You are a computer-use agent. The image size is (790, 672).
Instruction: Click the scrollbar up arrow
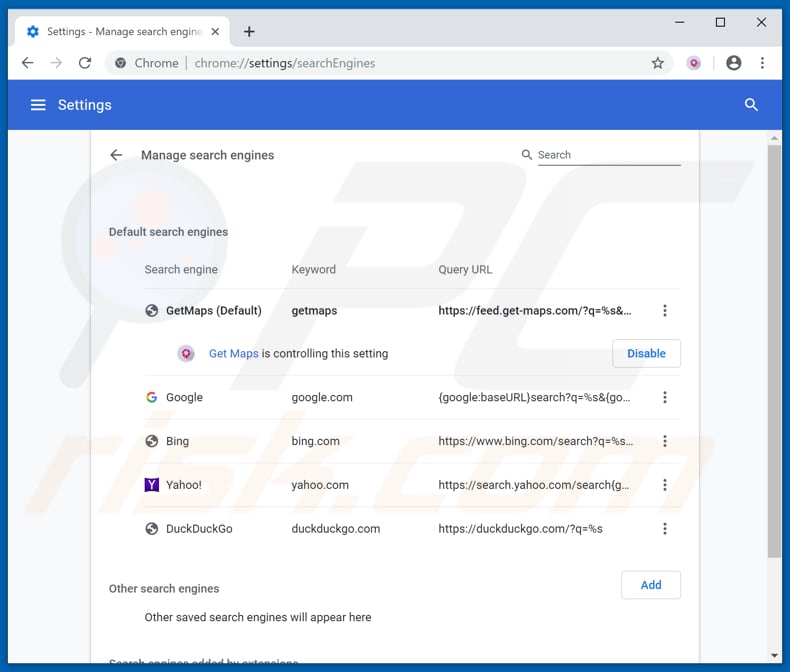[774, 138]
